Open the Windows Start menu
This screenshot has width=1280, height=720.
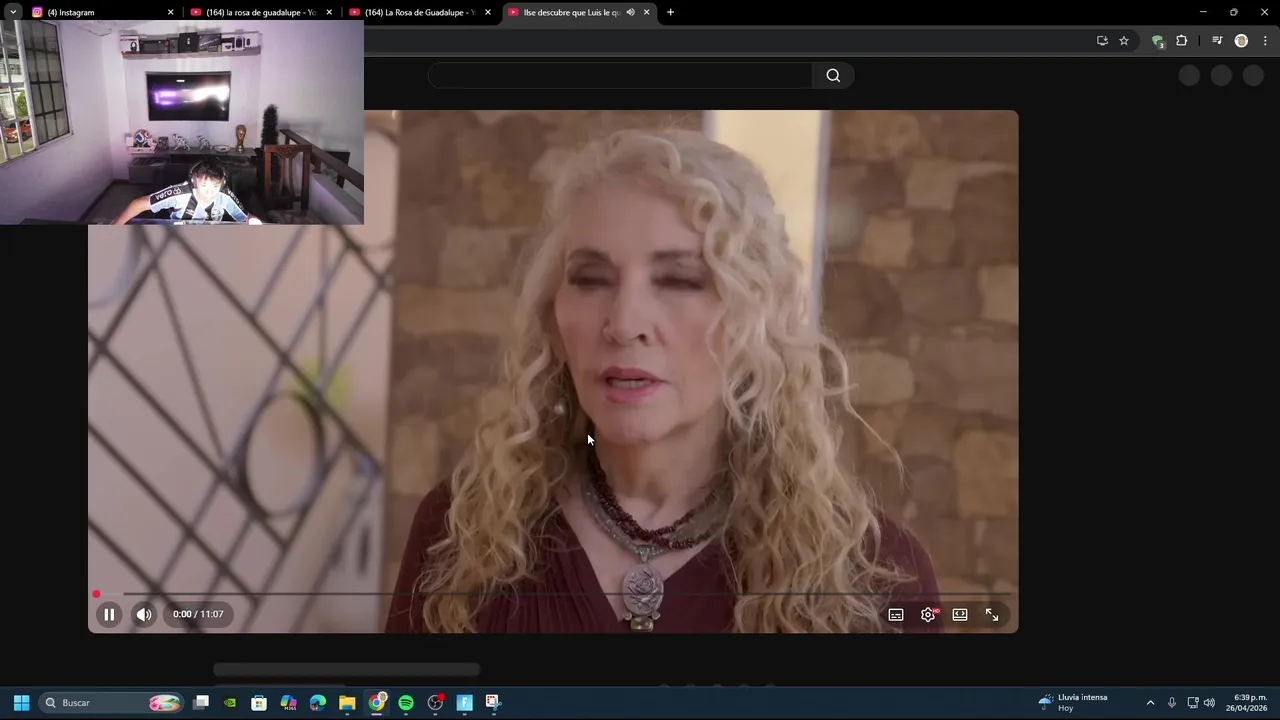point(21,703)
